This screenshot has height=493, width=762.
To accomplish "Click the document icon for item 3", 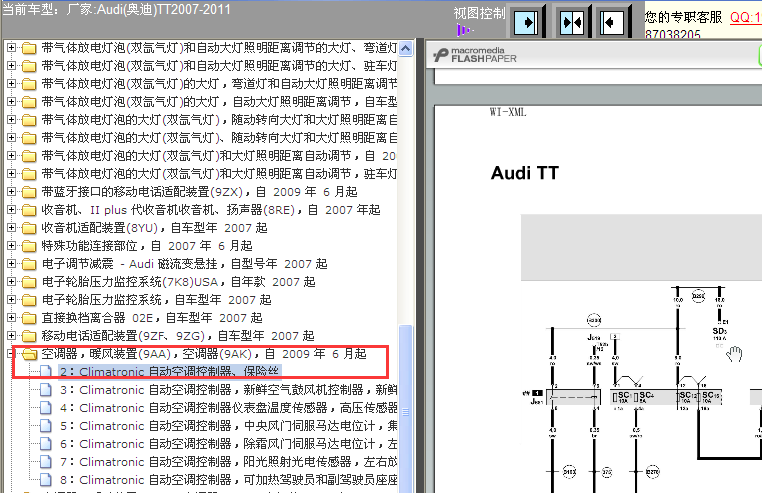I will 46,390.
